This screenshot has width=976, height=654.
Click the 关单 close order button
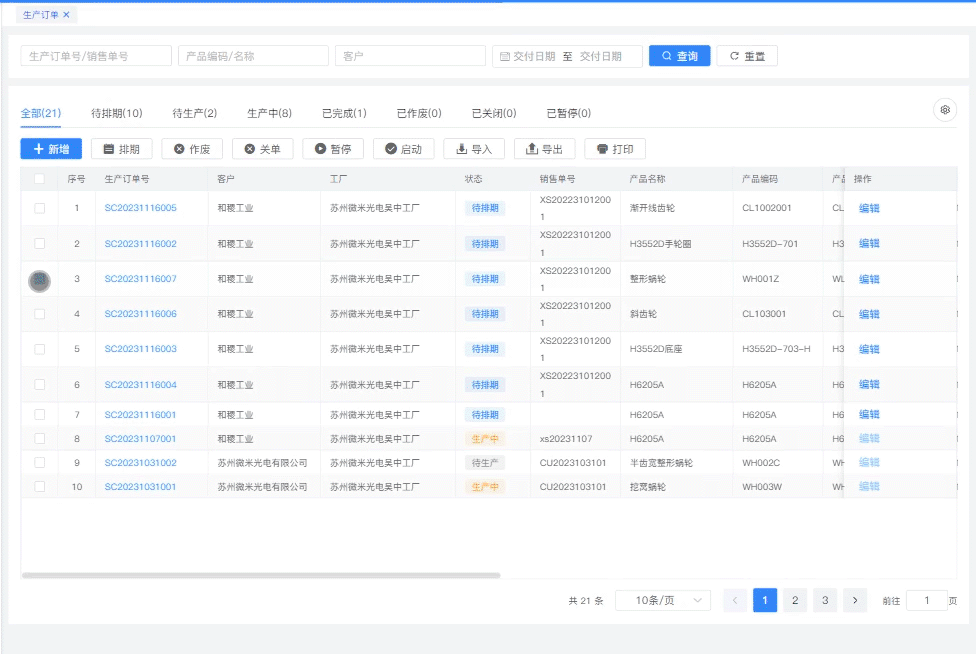coord(262,149)
